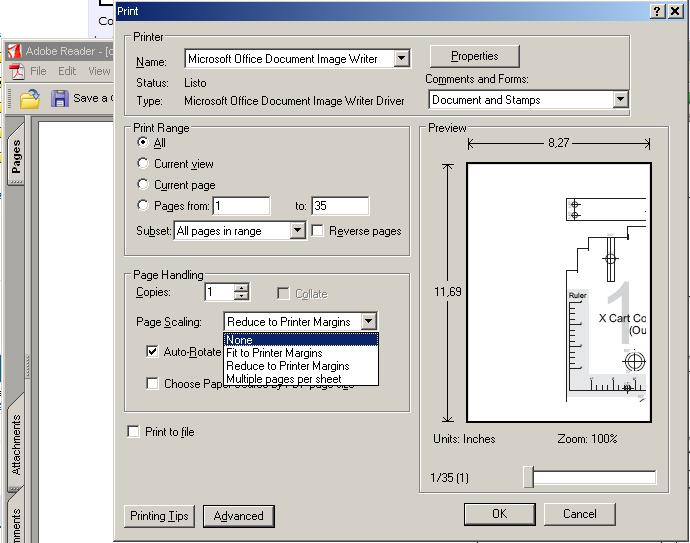Screen dimensions: 690x543
Task: Click the Open folder icon in Adobe Reader toolbar
Action: click(30, 98)
